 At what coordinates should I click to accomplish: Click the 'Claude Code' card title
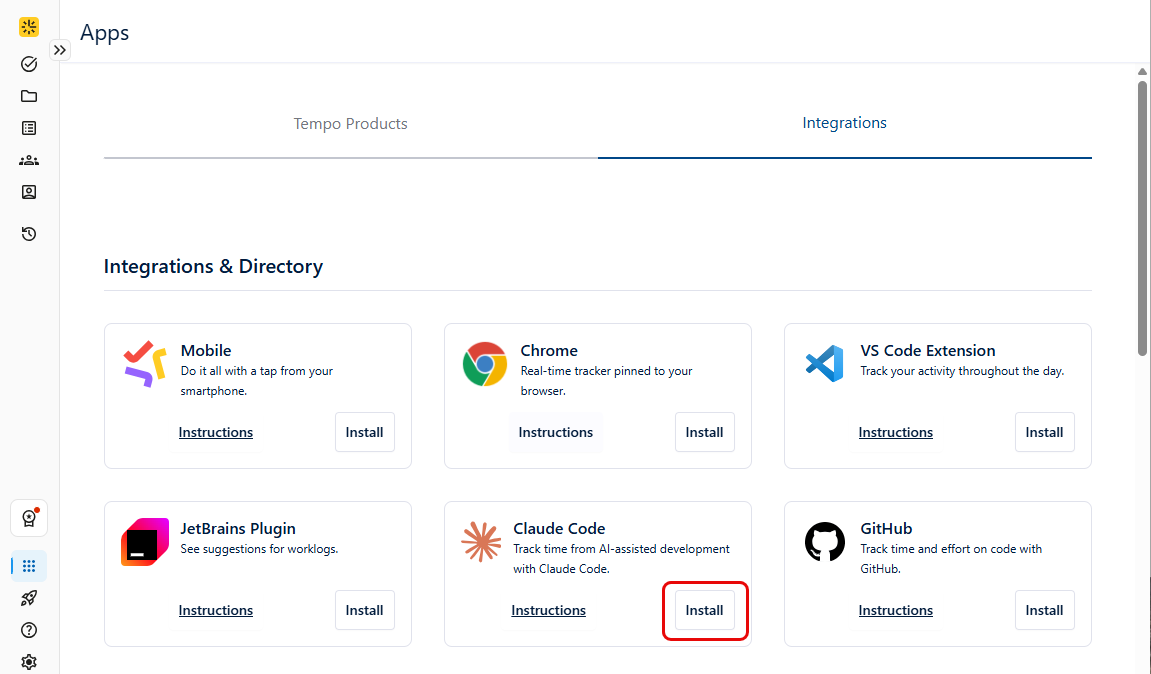[559, 529]
